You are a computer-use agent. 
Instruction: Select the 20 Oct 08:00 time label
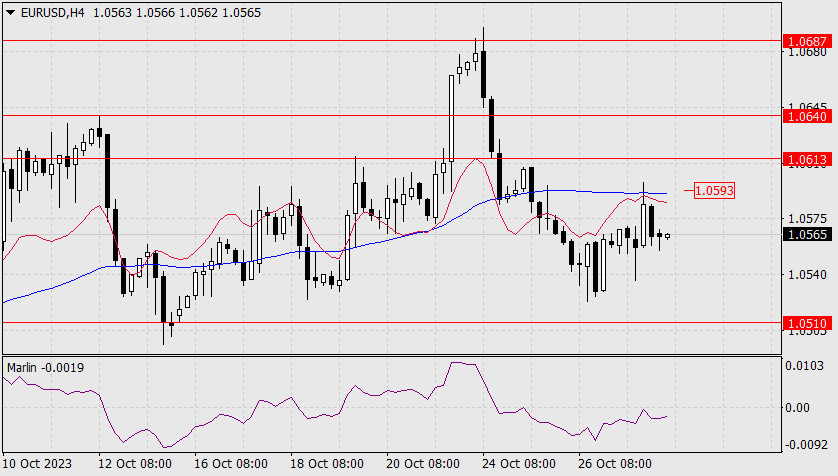pyautogui.click(x=423, y=463)
